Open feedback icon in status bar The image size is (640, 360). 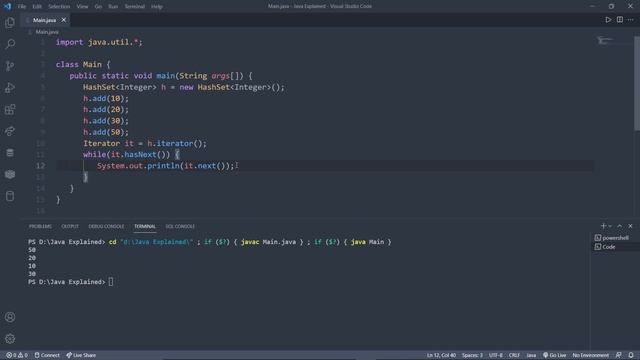coord(619,355)
